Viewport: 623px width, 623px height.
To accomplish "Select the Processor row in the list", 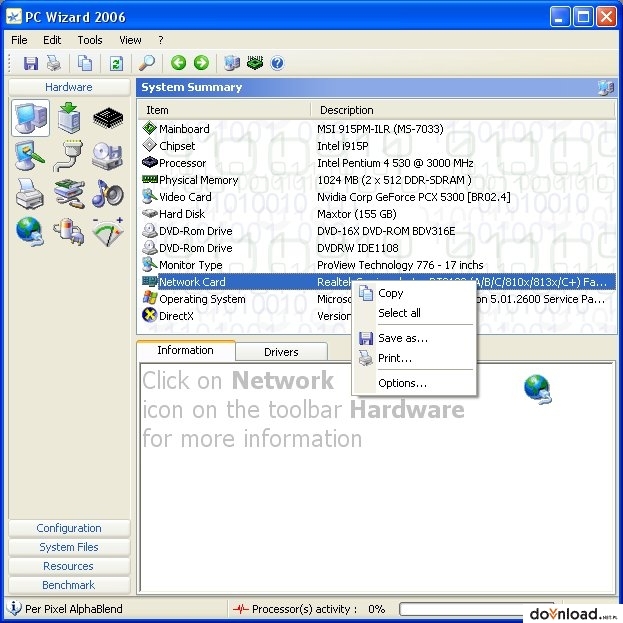I will click(x=377, y=163).
